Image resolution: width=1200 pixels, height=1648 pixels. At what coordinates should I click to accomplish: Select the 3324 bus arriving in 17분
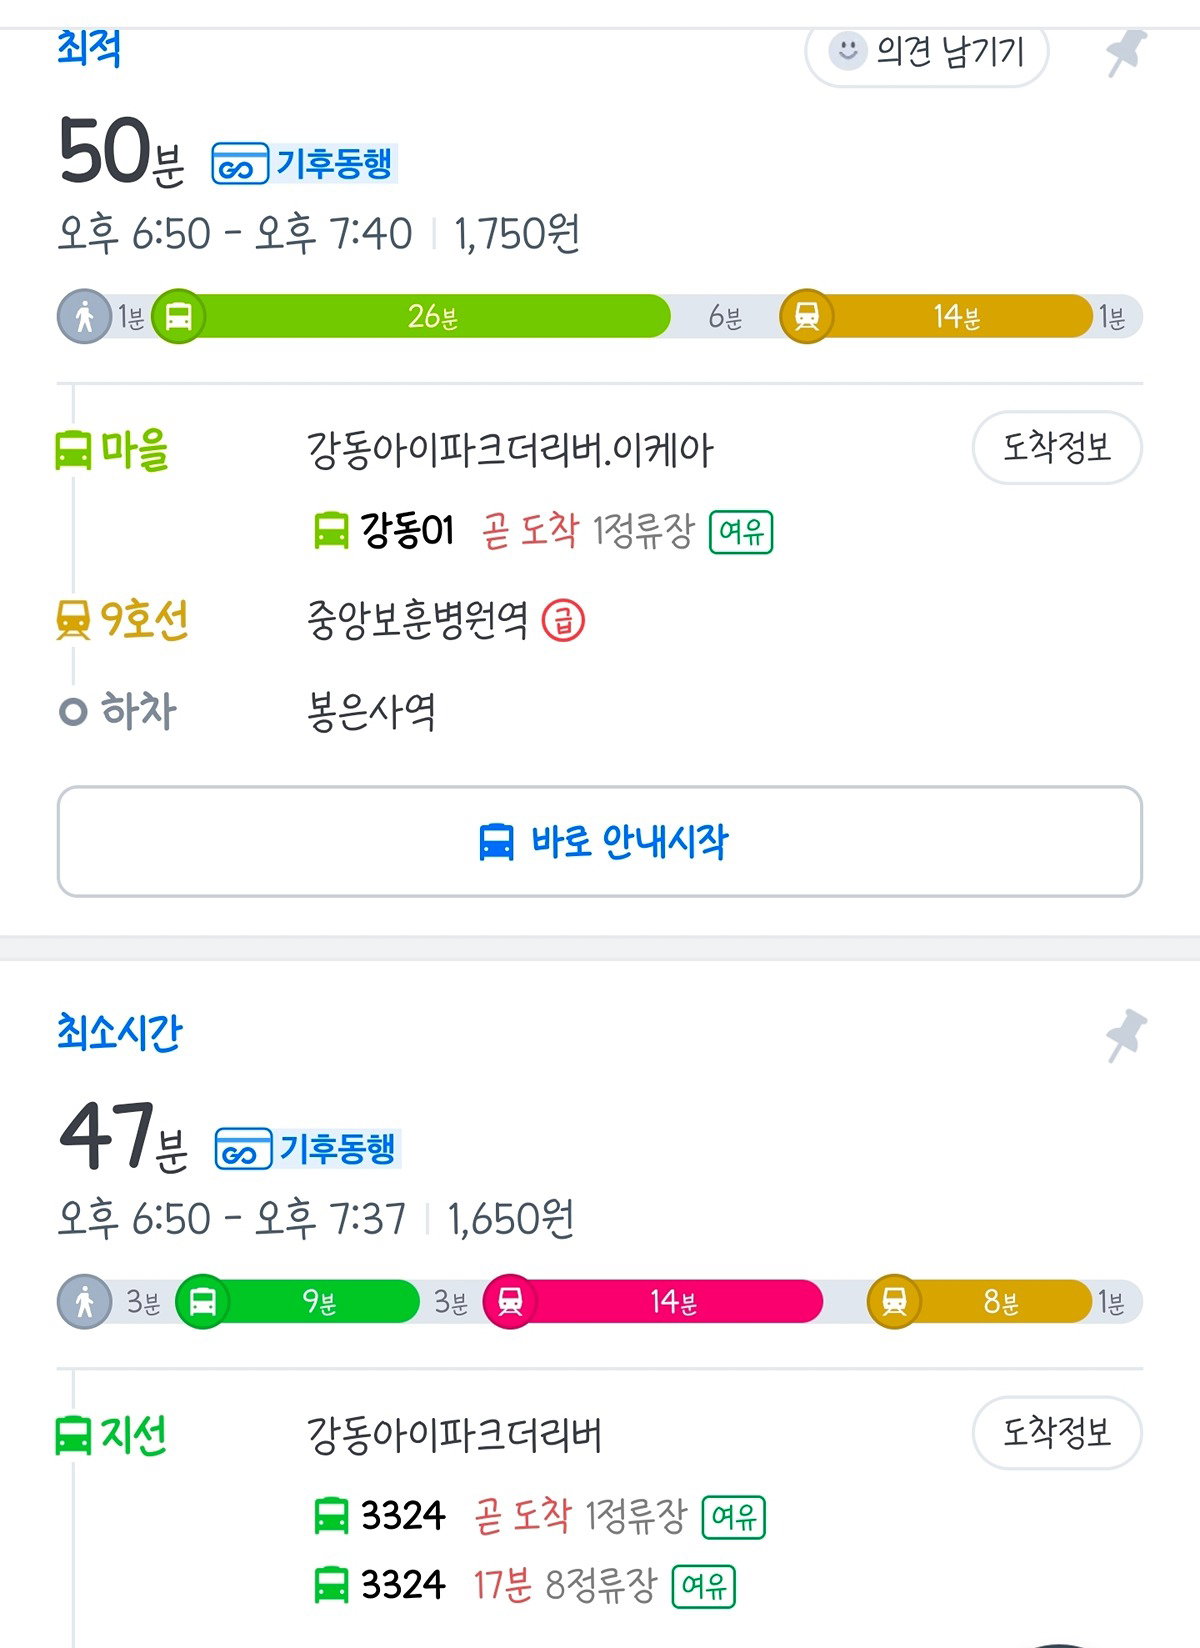[x=524, y=1585]
